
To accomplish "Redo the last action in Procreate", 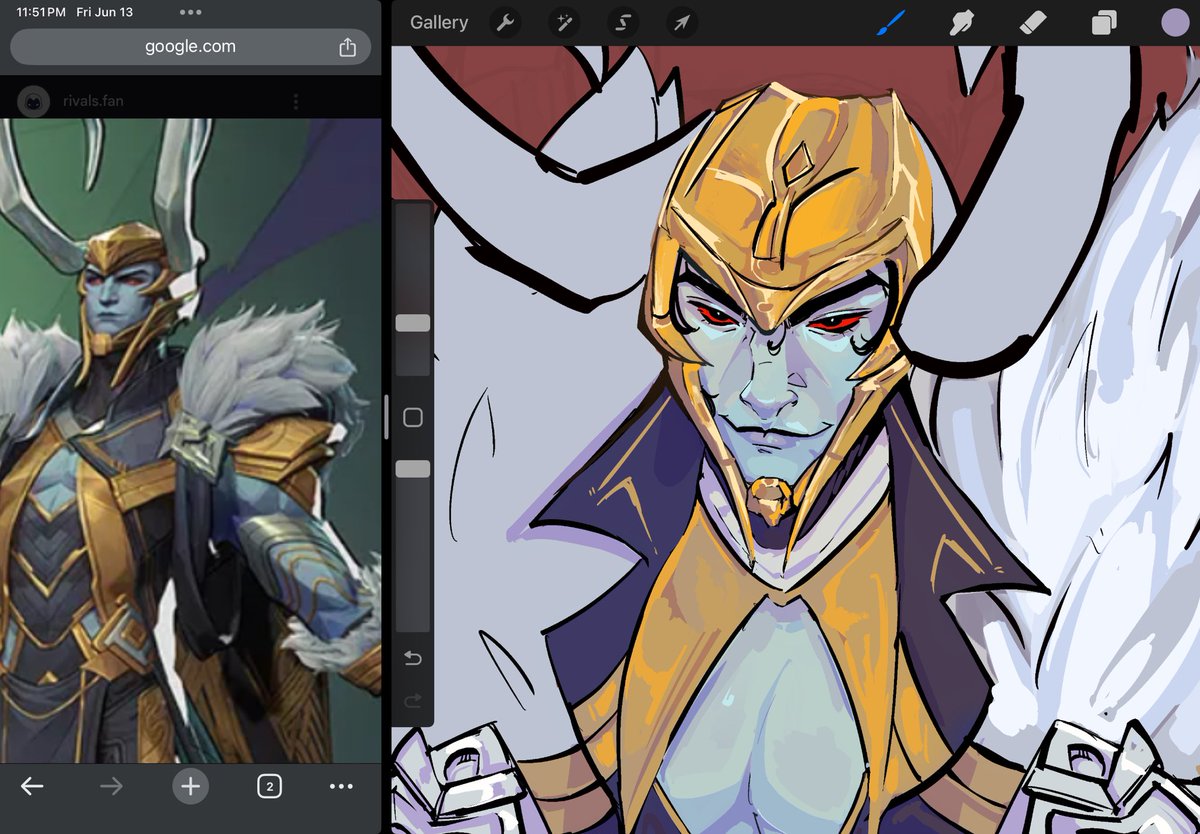I will pos(413,702).
